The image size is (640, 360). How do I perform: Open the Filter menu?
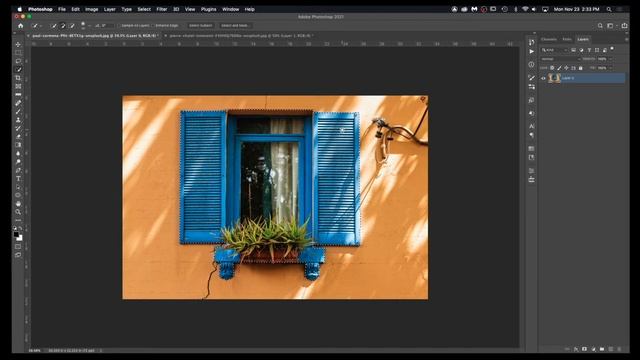(x=162, y=9)
